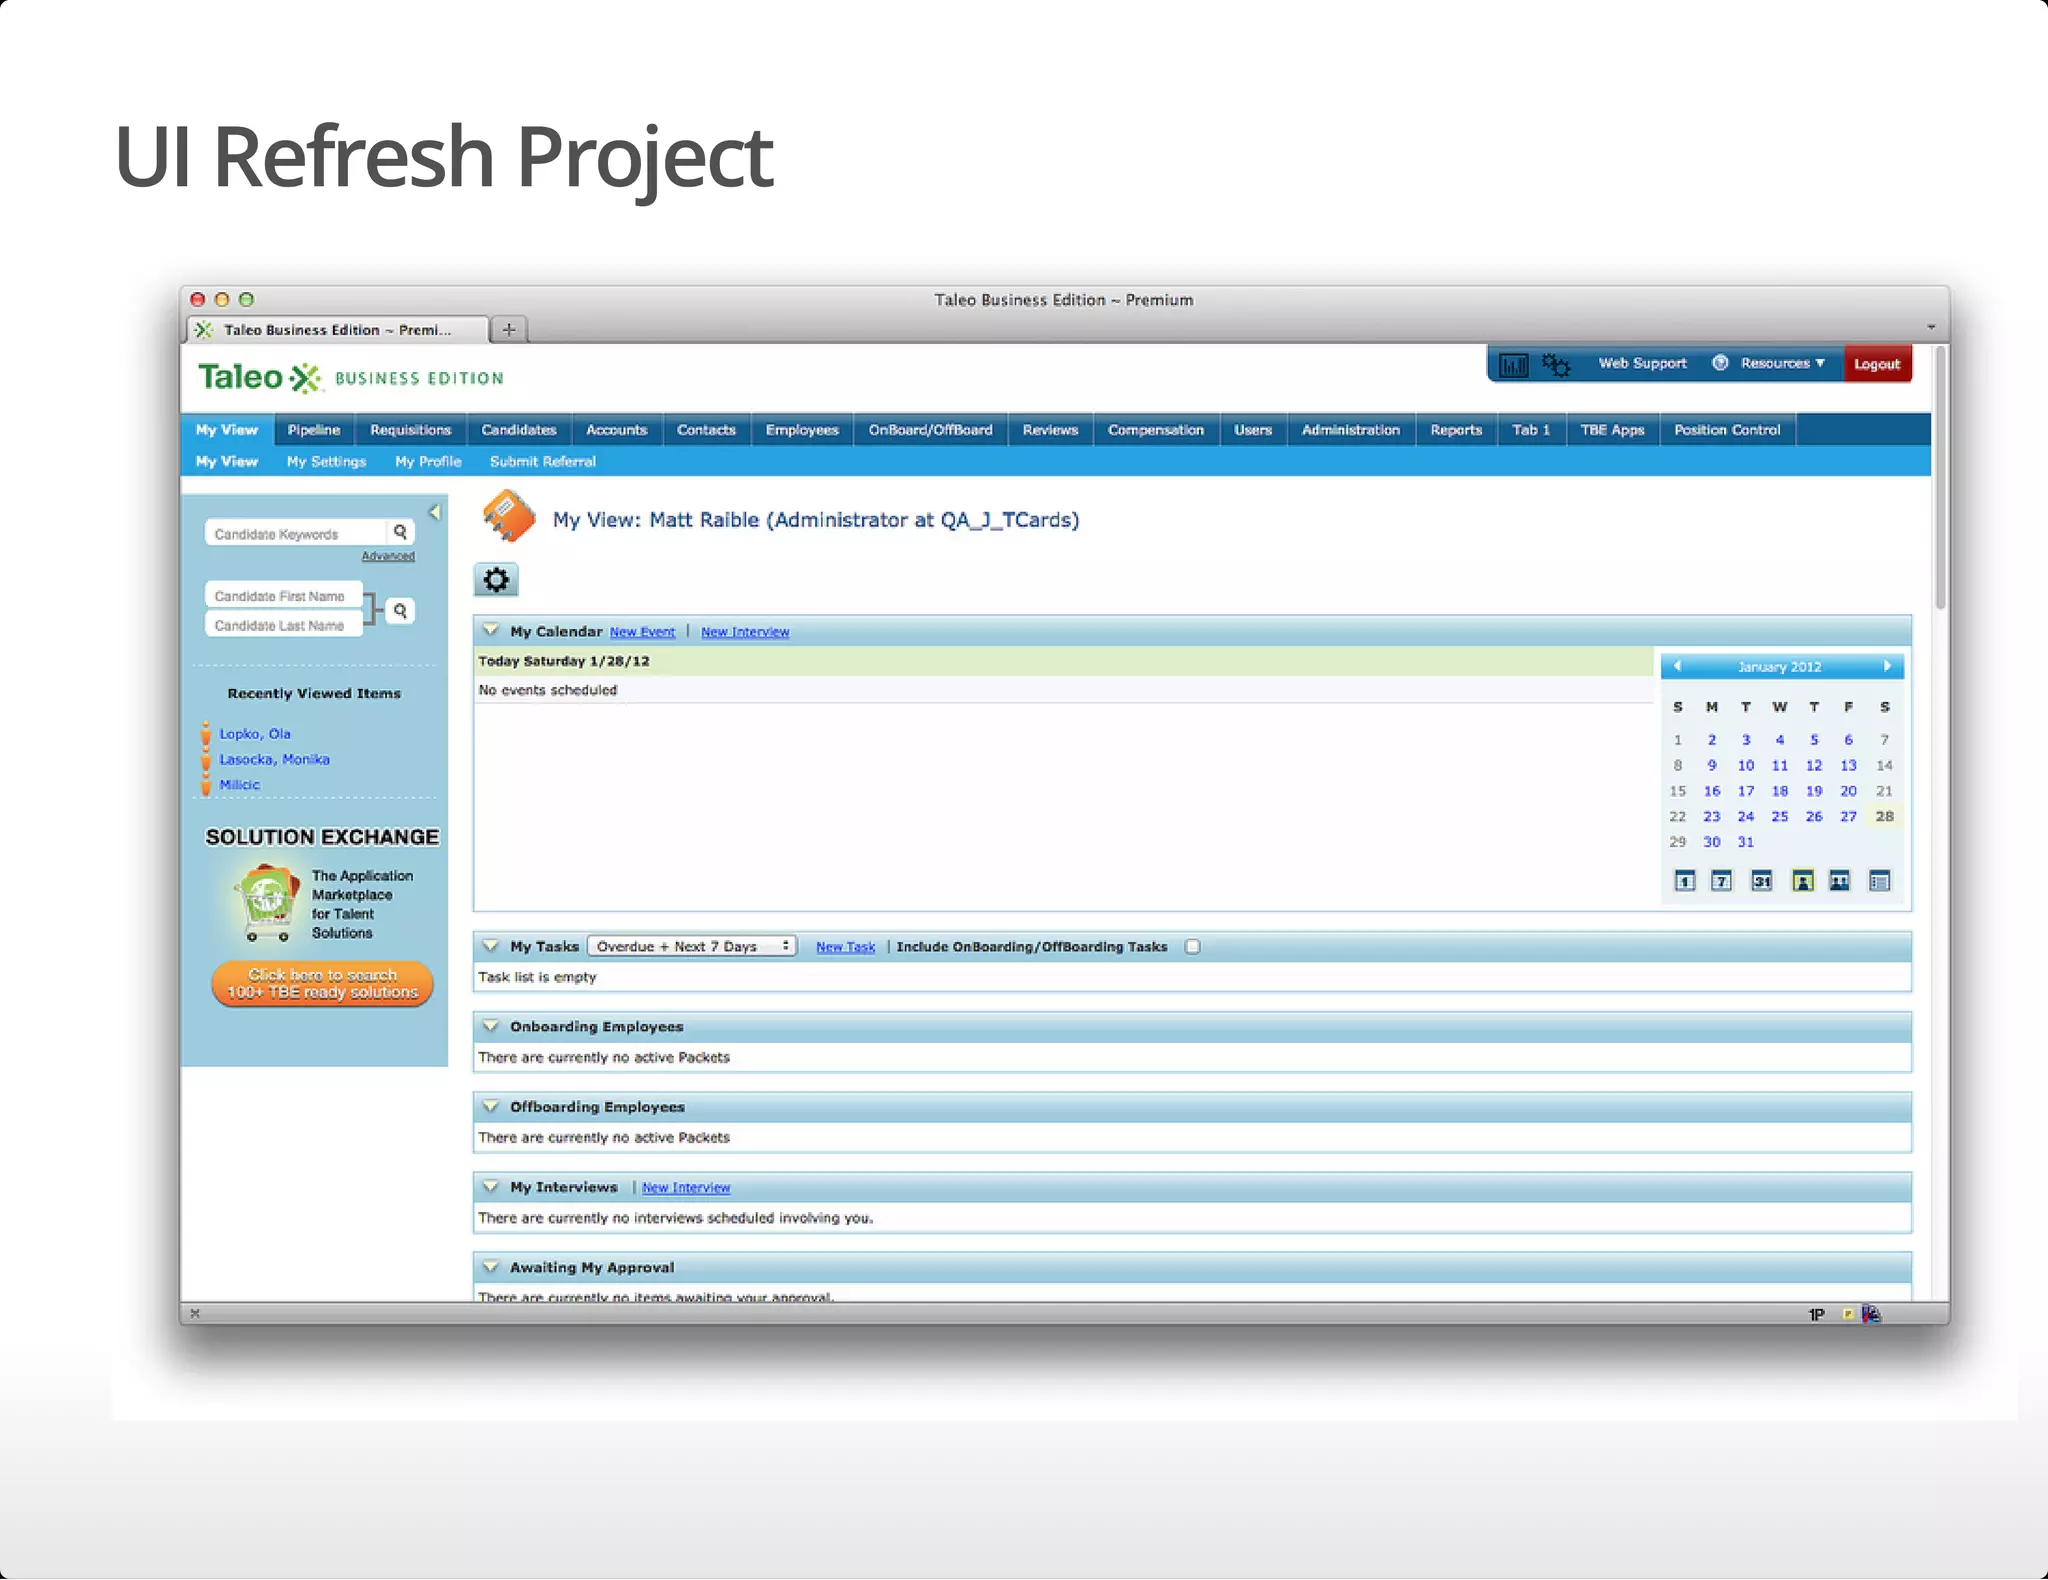The width and height of the screenshot is (2048, 1580).
Task: Open the OnBoard/OffBoard tab
Action: 931,430
